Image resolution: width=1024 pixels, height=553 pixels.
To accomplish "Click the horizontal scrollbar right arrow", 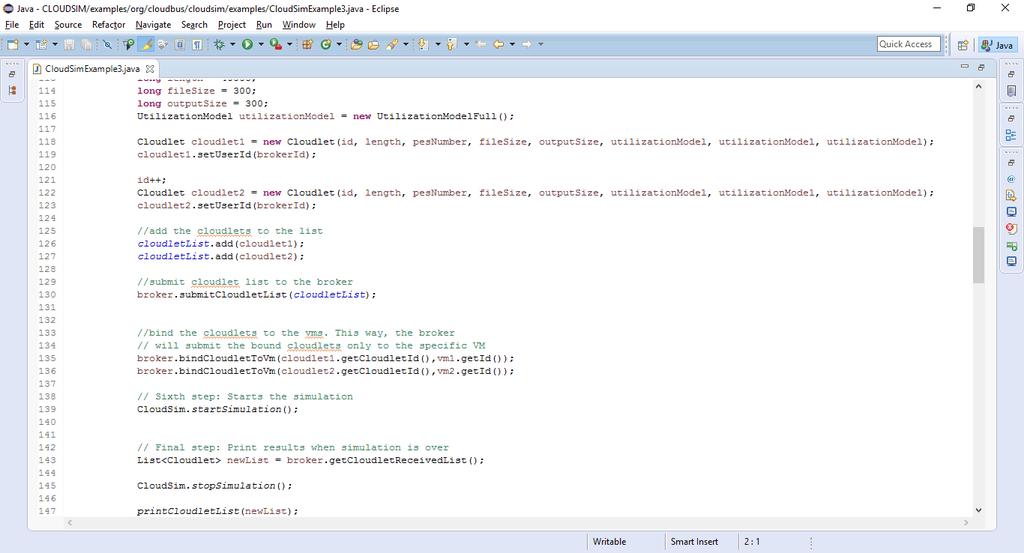I will (965, 522).
